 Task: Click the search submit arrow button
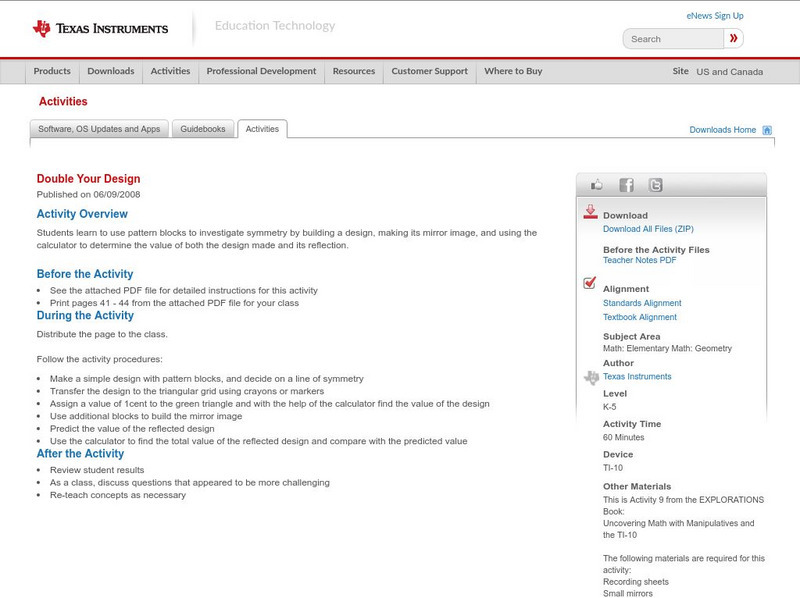(x=733, y=38)
